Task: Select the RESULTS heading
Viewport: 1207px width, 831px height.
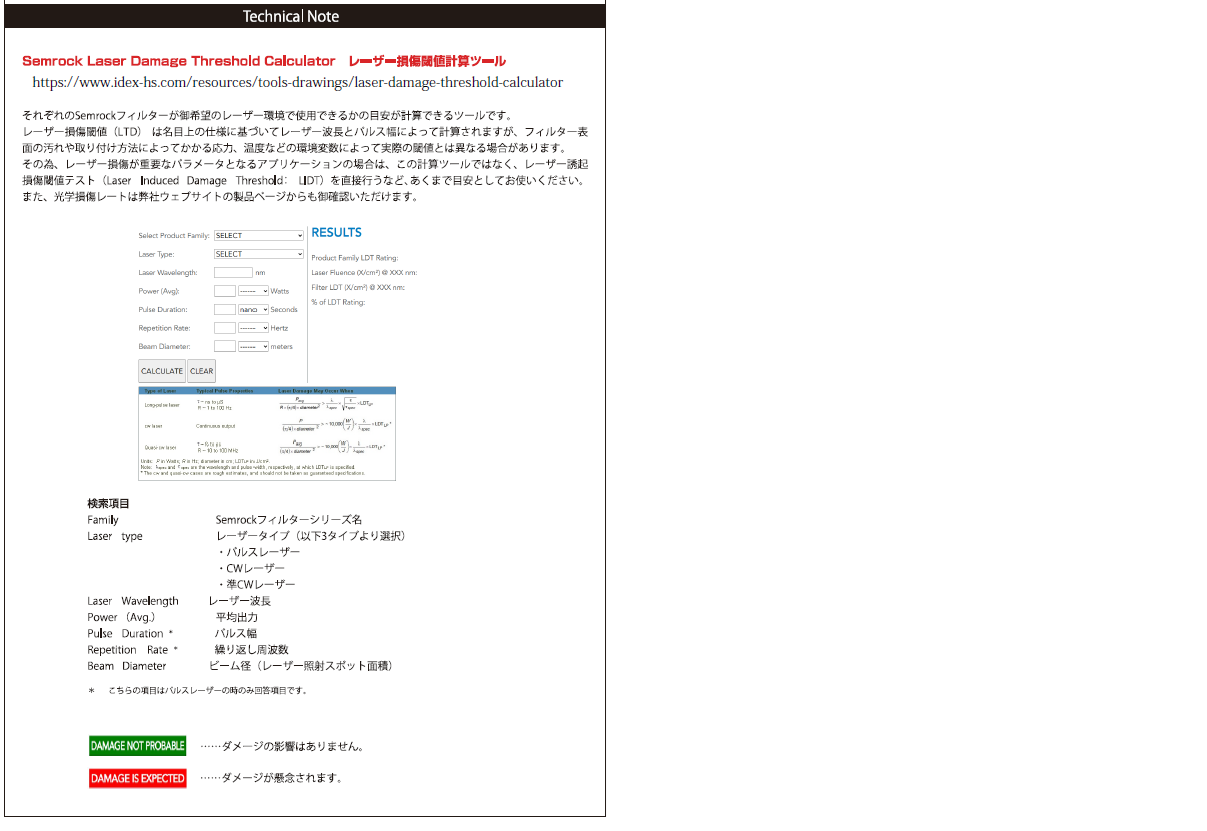Action: pos(336,233)
